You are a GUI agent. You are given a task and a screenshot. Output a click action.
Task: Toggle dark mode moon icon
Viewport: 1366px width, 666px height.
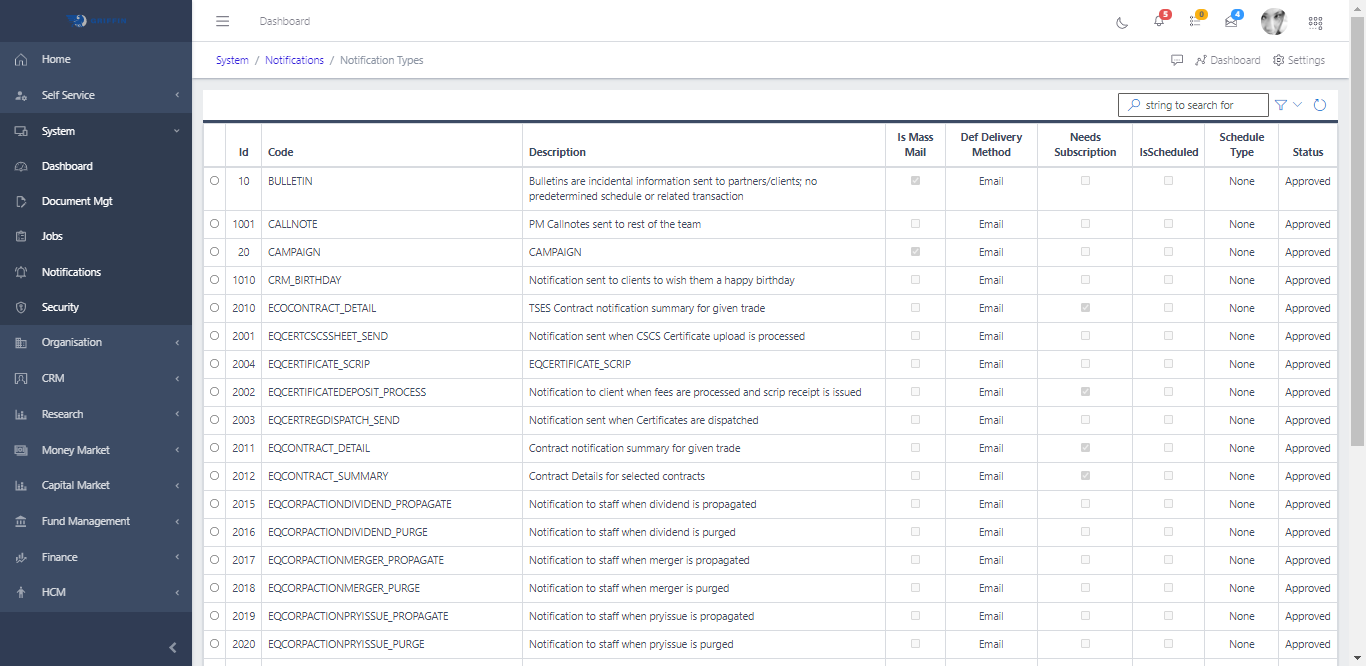pos(1122,22)
